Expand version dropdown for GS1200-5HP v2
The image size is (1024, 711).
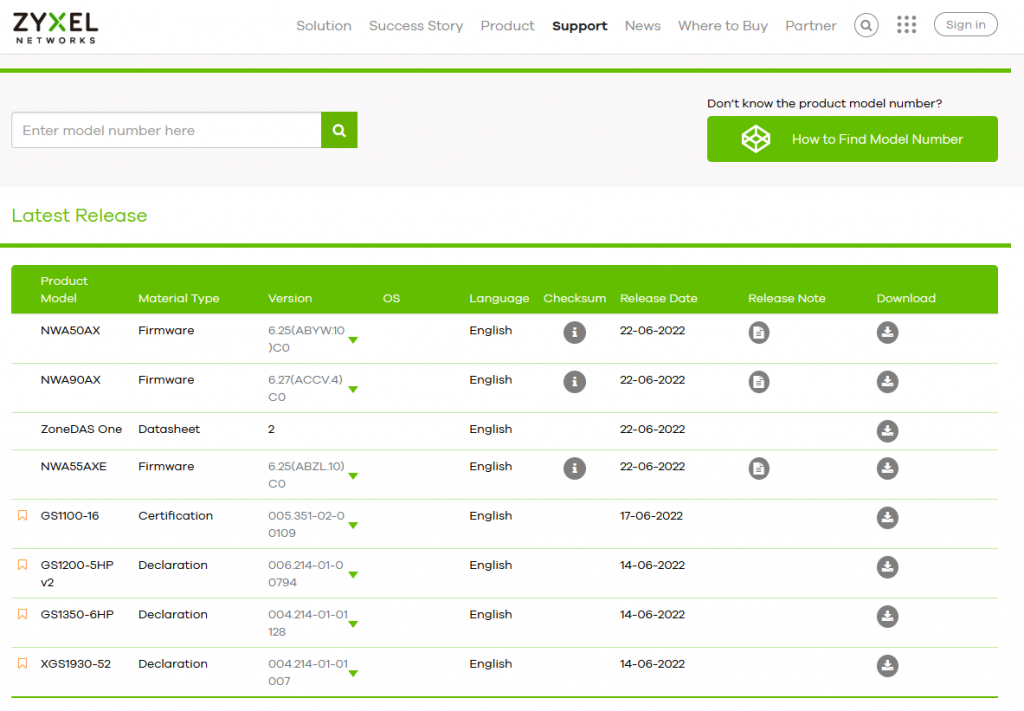[353, 575]
